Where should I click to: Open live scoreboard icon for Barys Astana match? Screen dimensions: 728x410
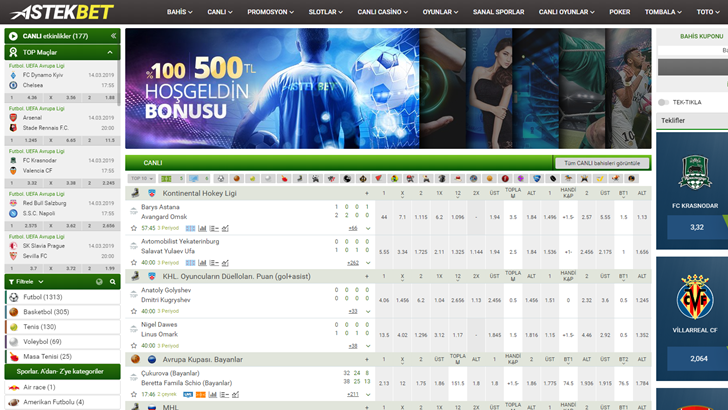point(190,228)
